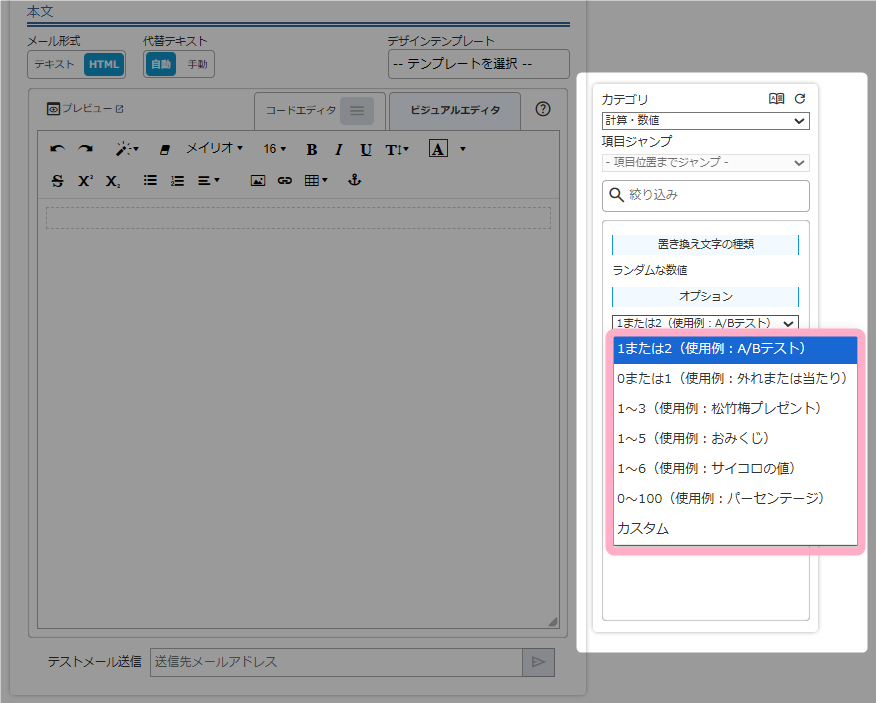Expand the font color arrow dropdown
This screenshot has width=876, height=703.
pos(463,149)
